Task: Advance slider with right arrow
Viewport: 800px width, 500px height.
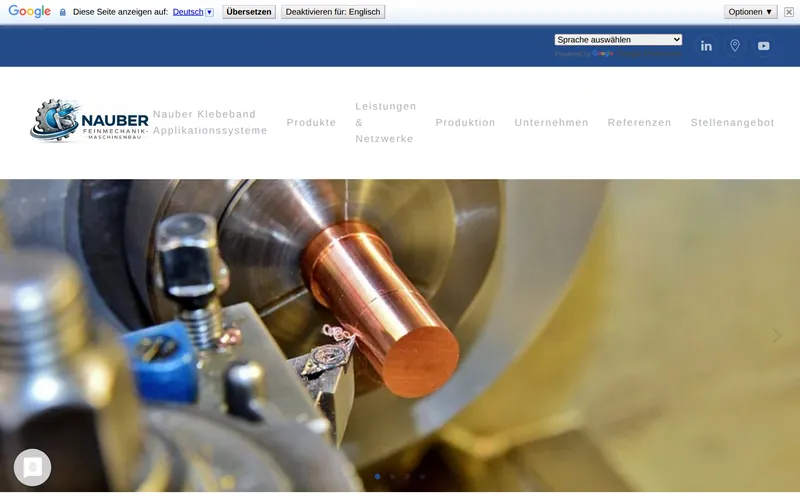Action: click(x=777, y=335)
